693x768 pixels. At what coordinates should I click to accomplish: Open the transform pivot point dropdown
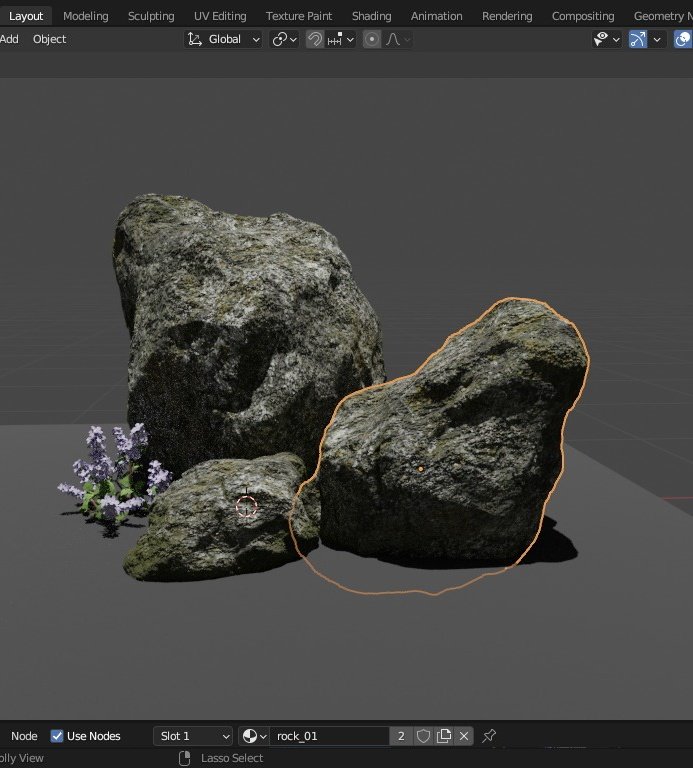pos(284,39)
